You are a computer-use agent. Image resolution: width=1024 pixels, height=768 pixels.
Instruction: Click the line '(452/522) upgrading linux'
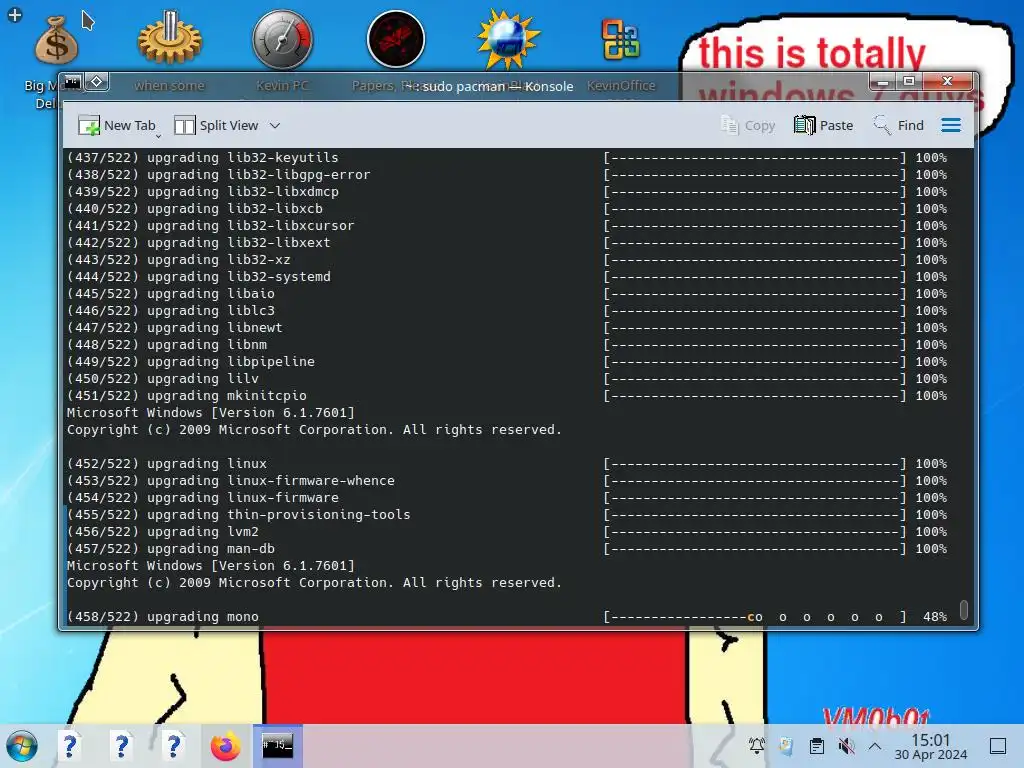(167, 464)
